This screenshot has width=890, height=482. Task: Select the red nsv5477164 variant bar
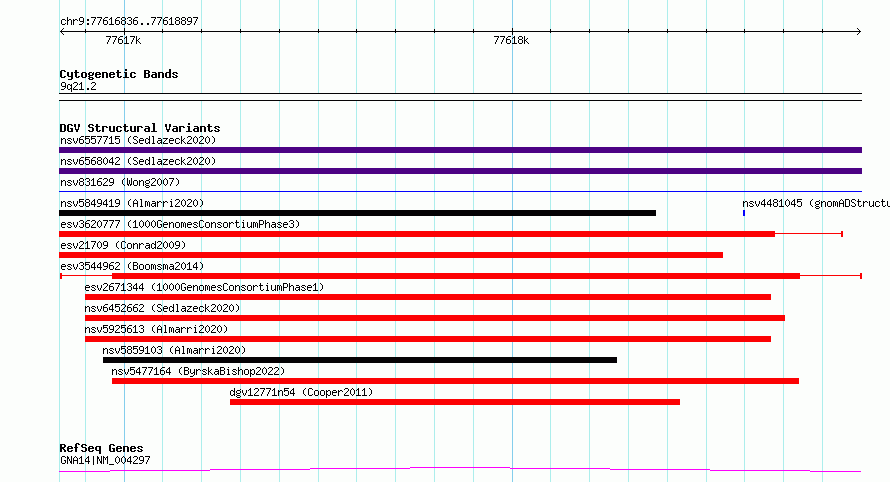(x=455, y=381)
